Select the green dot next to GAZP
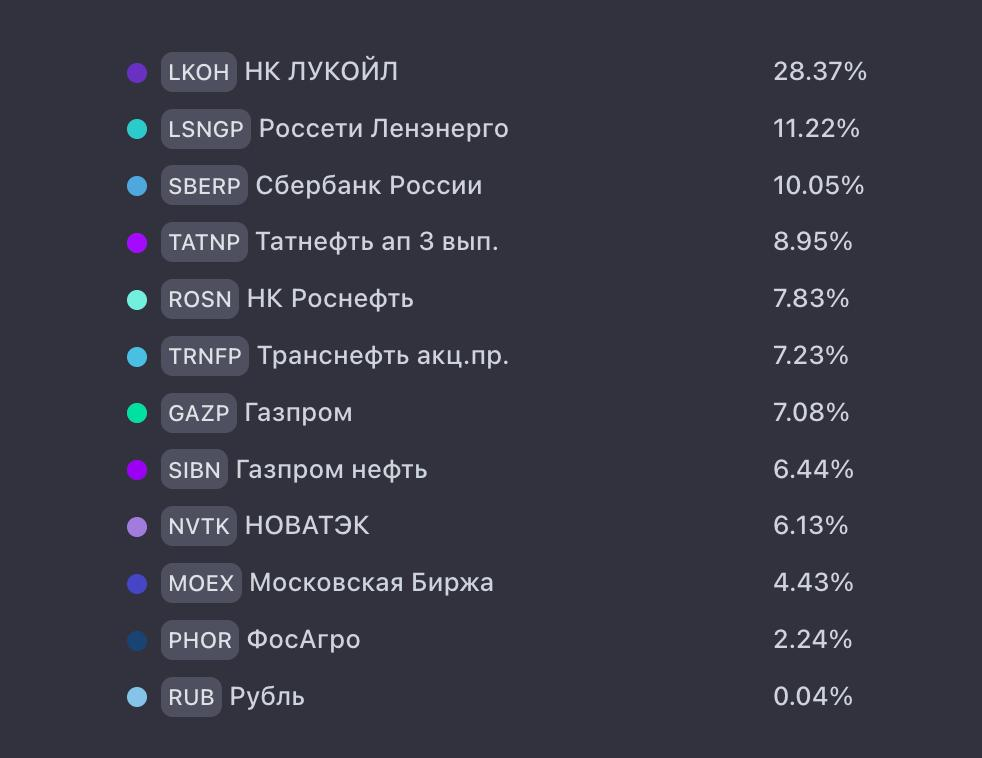 [x=137, y=413]
